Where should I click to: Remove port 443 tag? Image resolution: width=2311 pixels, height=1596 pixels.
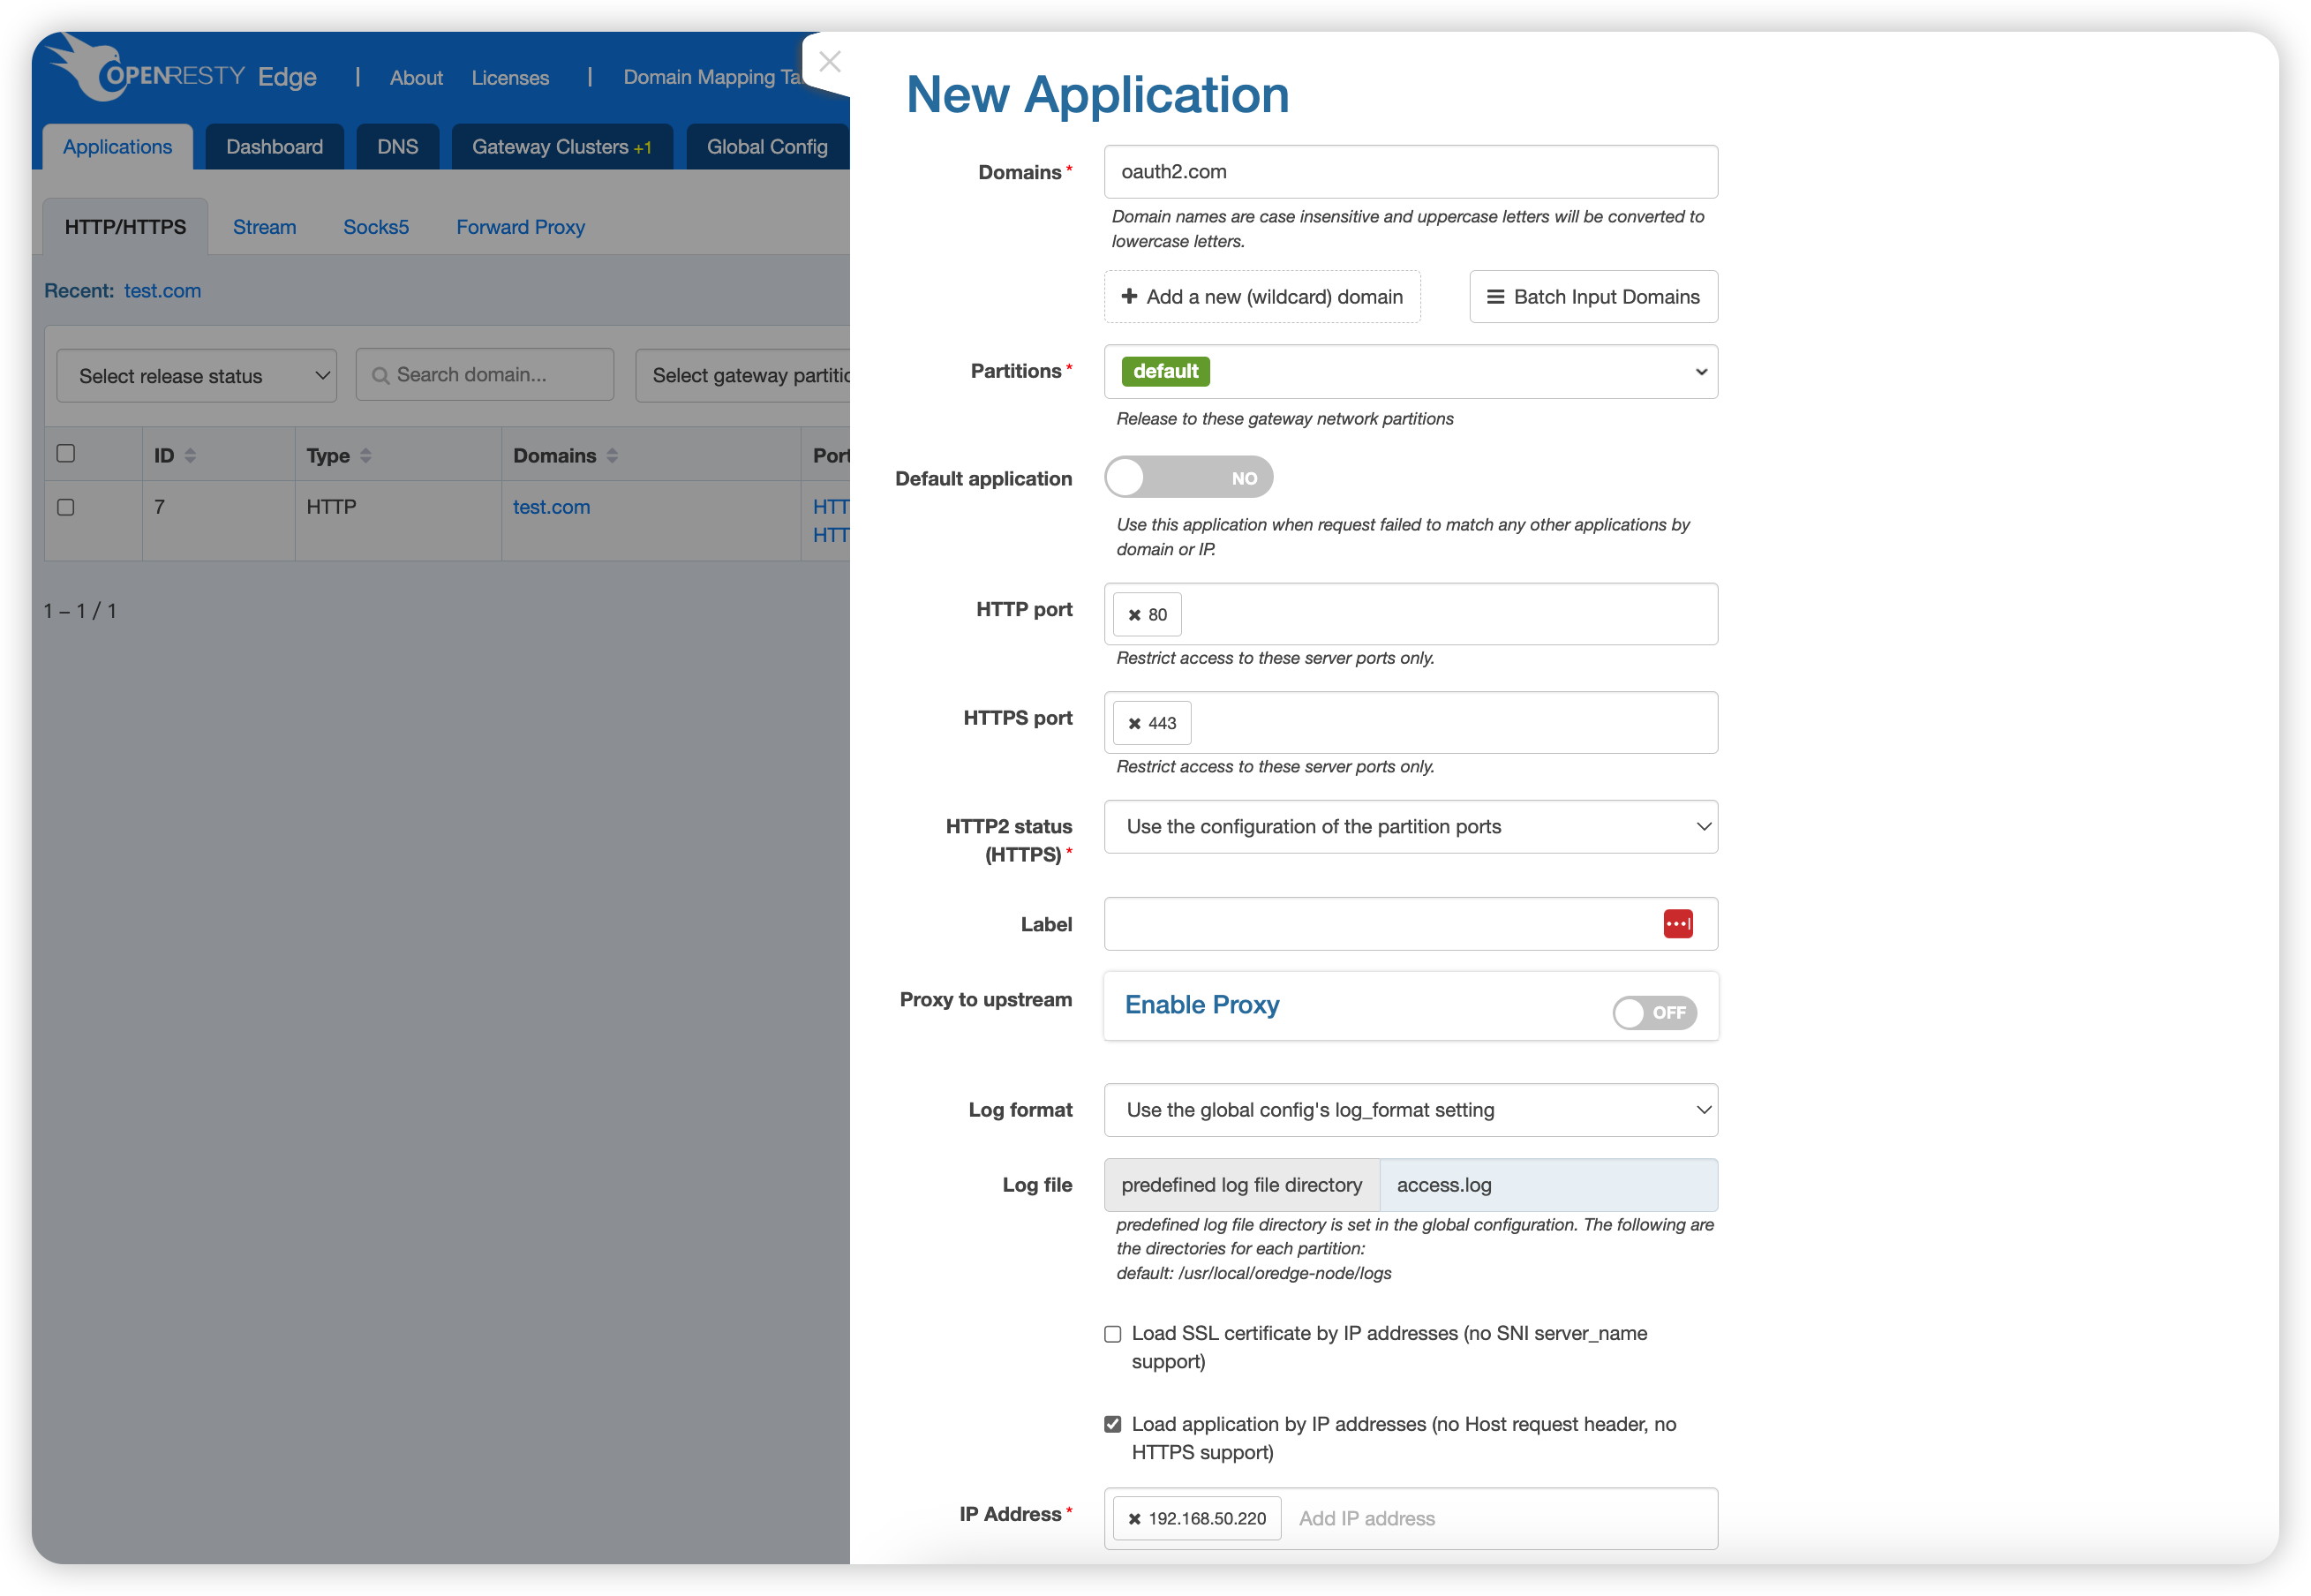coord(1134,723)
